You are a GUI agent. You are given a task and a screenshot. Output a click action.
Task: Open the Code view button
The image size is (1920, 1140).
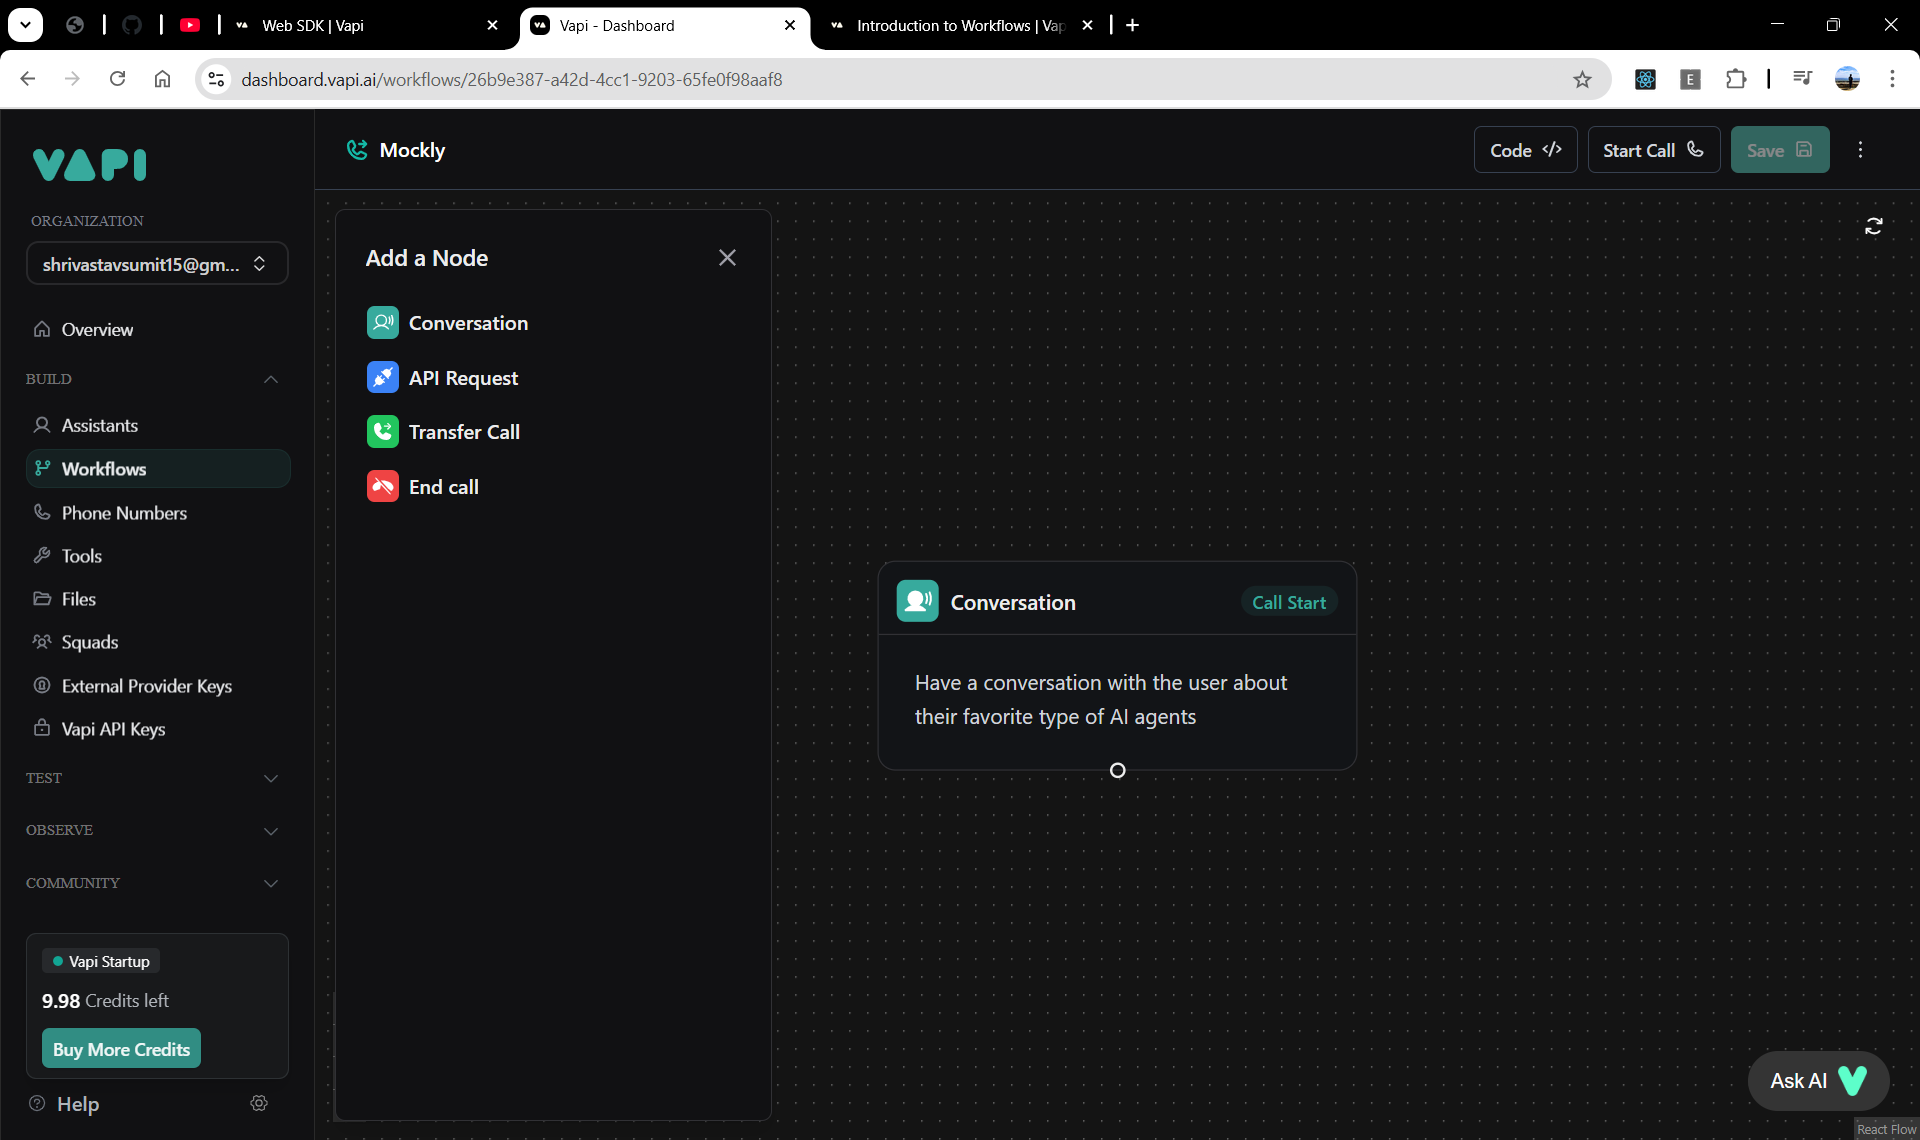pos(1525,150)
